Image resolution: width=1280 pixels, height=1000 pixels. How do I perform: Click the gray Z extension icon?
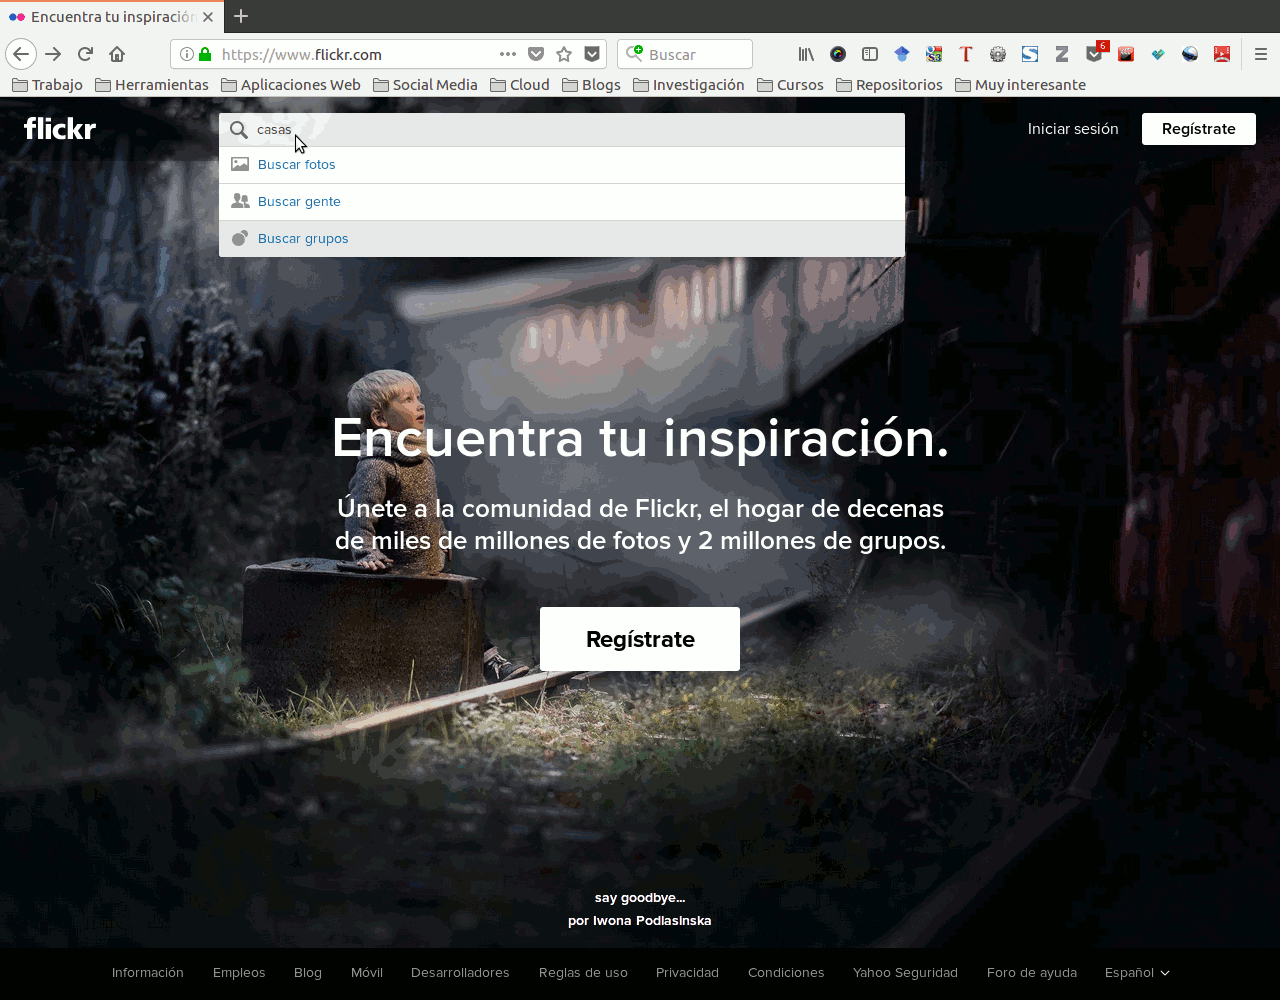pyautogui.click(x=1062, y=54)
